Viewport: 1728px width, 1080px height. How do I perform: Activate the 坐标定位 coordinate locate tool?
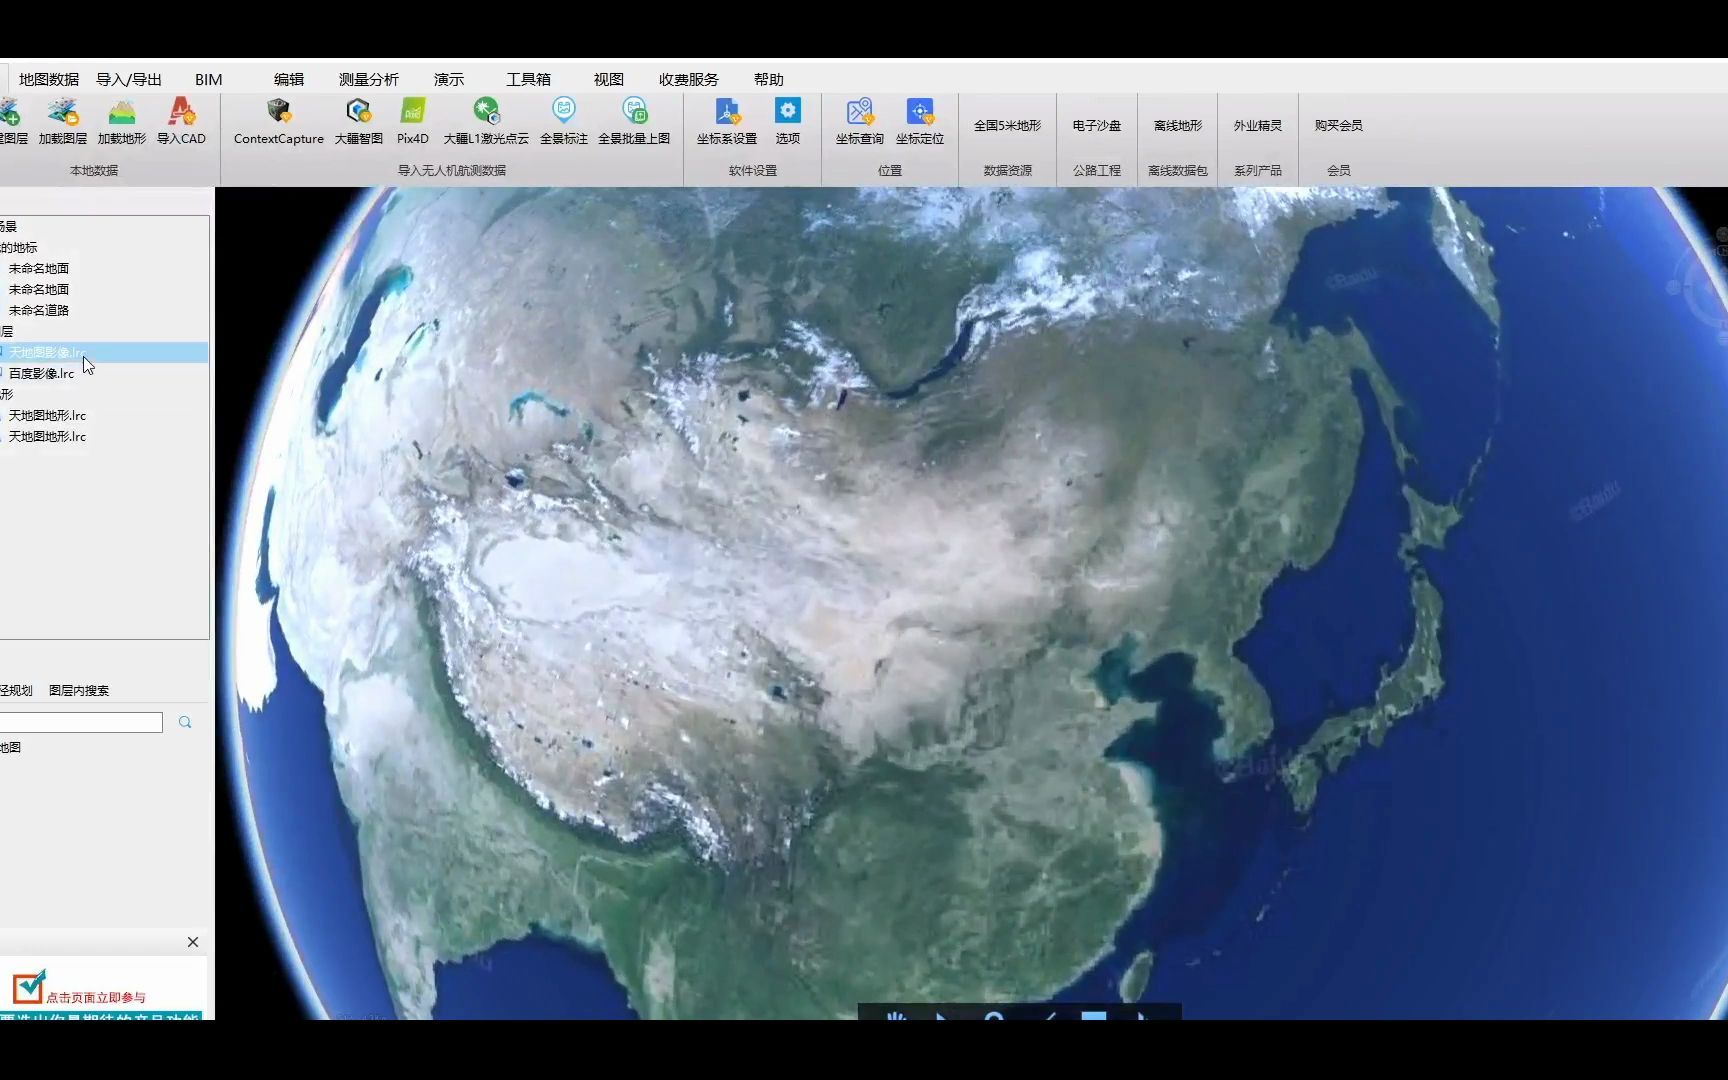[x=920, y=122]
